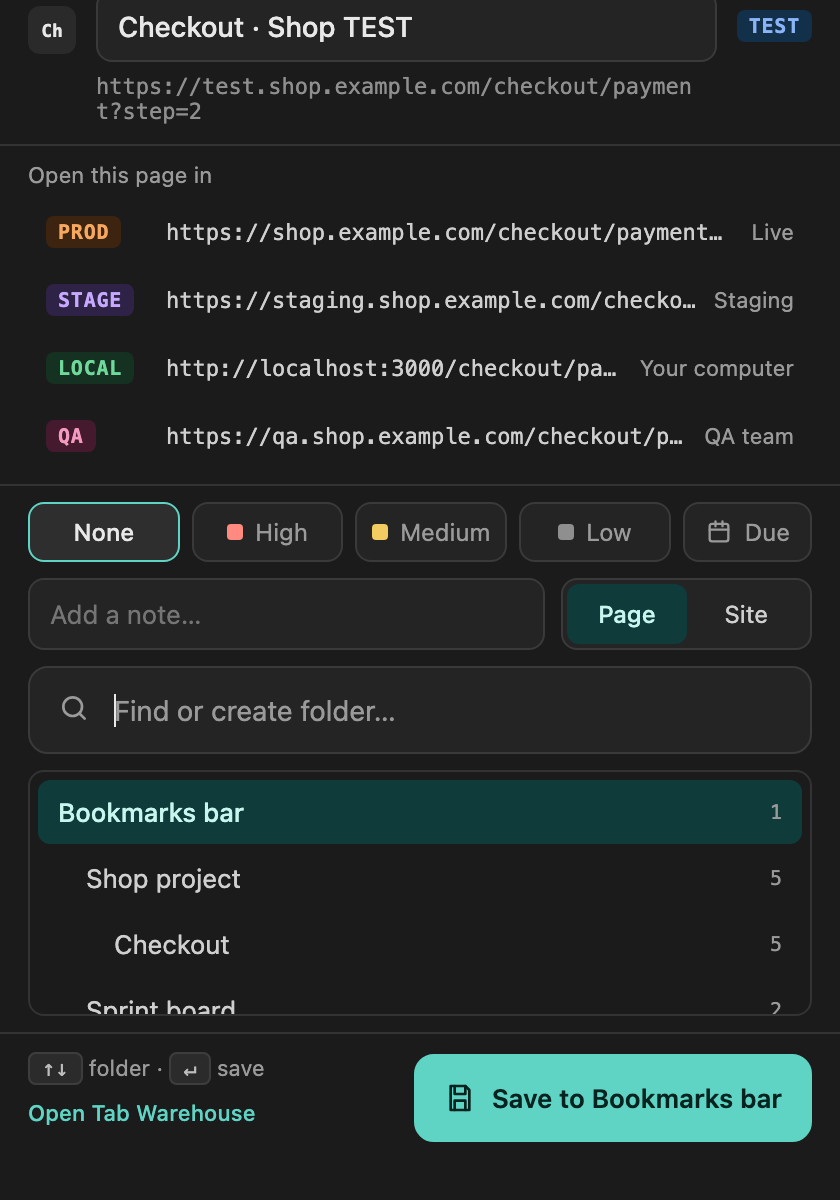Set priority to High

(267, 532)
